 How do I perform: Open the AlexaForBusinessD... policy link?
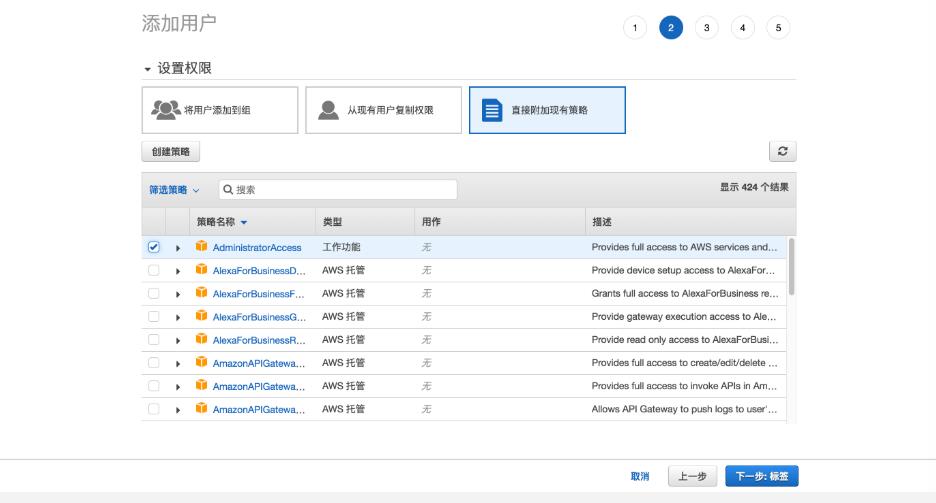click(259, 271)
